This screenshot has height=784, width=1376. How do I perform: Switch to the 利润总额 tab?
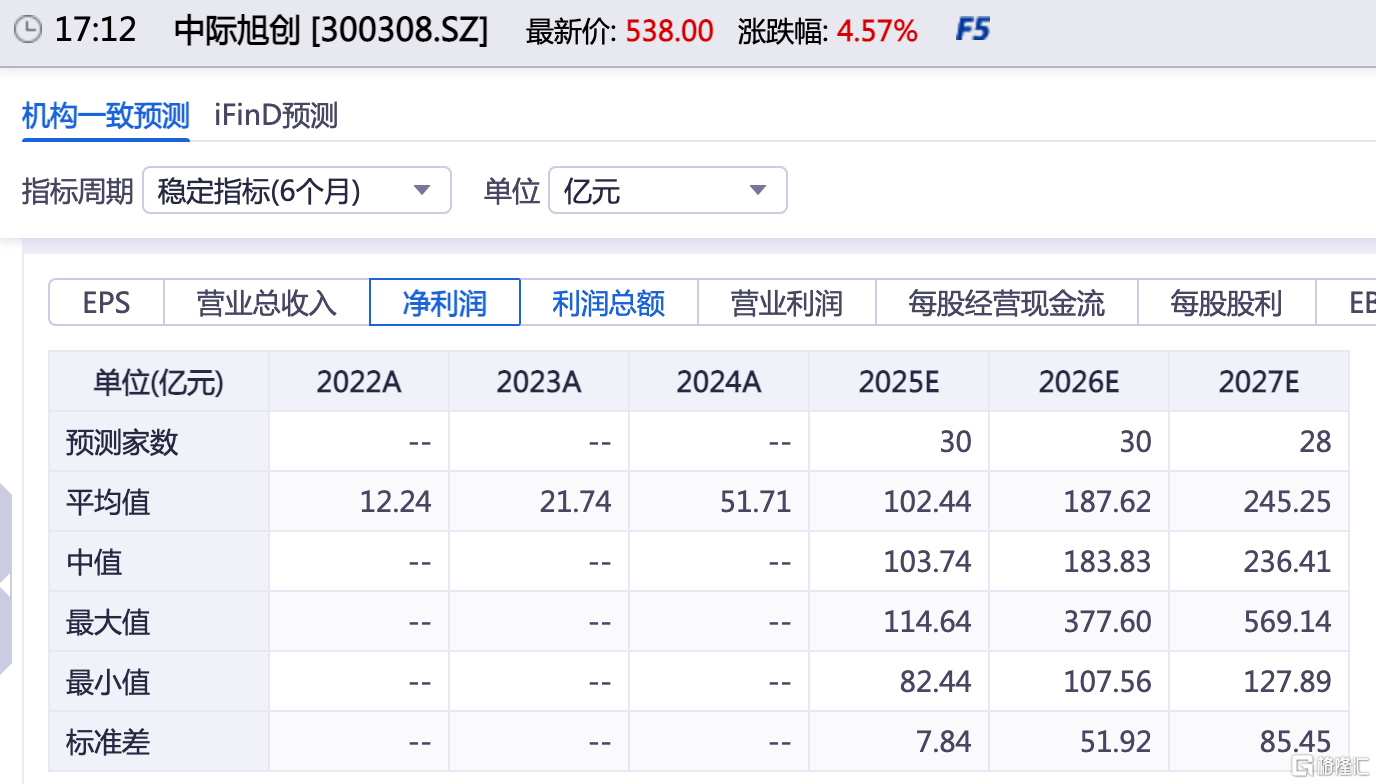pos(608,302)
